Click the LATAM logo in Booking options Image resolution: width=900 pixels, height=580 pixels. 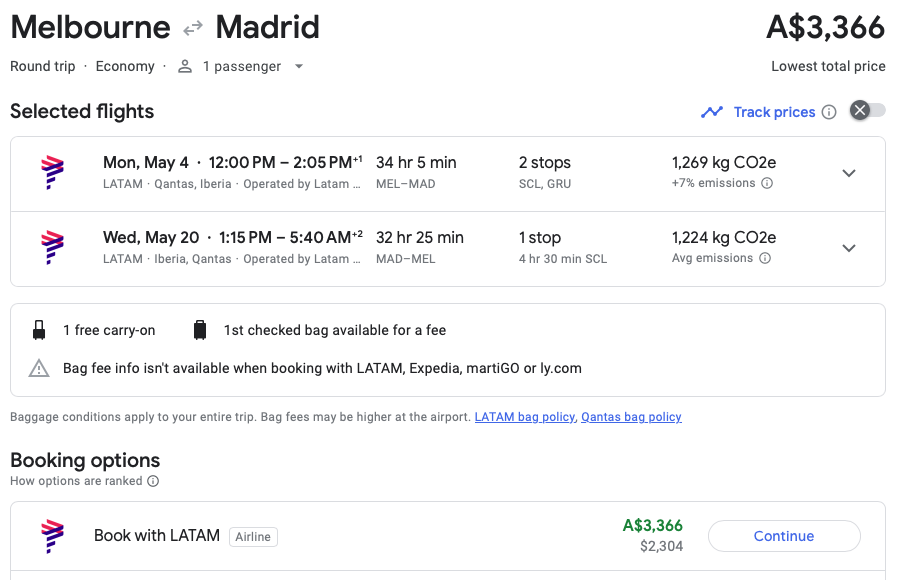pos(51,535)
